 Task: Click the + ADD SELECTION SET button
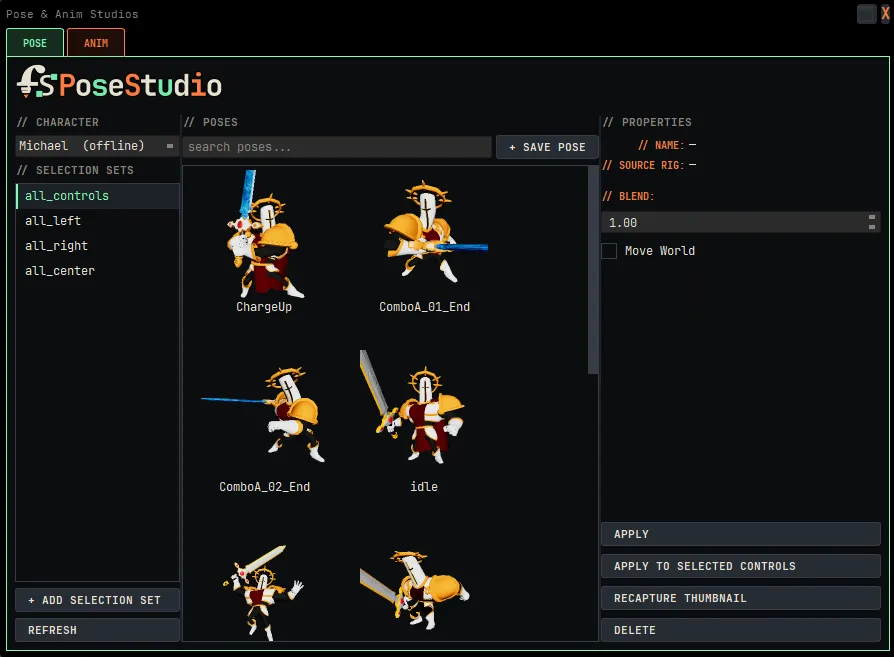(x=97, y=600)
